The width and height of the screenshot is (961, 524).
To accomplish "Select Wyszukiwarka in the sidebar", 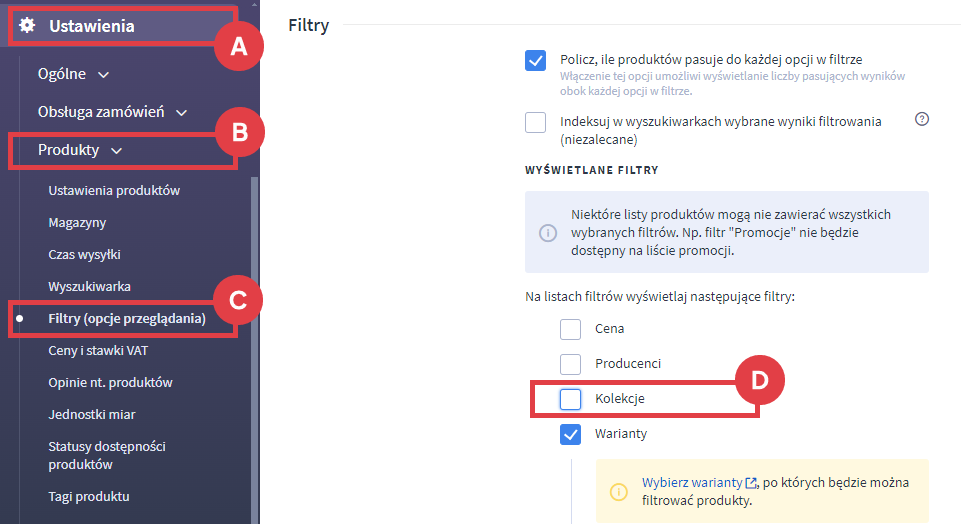I will pos(89,286).
